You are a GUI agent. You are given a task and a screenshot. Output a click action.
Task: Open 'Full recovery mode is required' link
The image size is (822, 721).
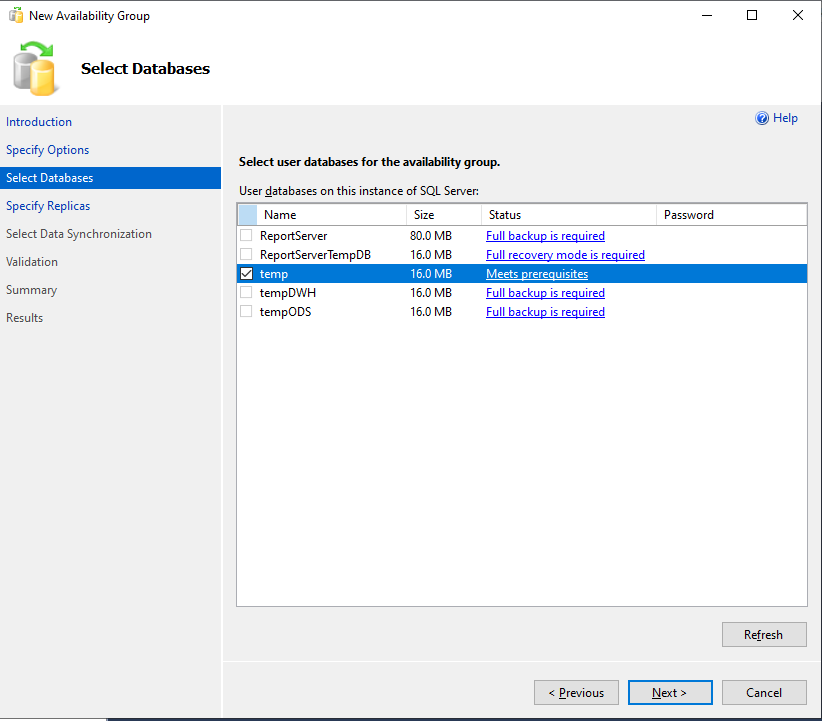(565, 255)
